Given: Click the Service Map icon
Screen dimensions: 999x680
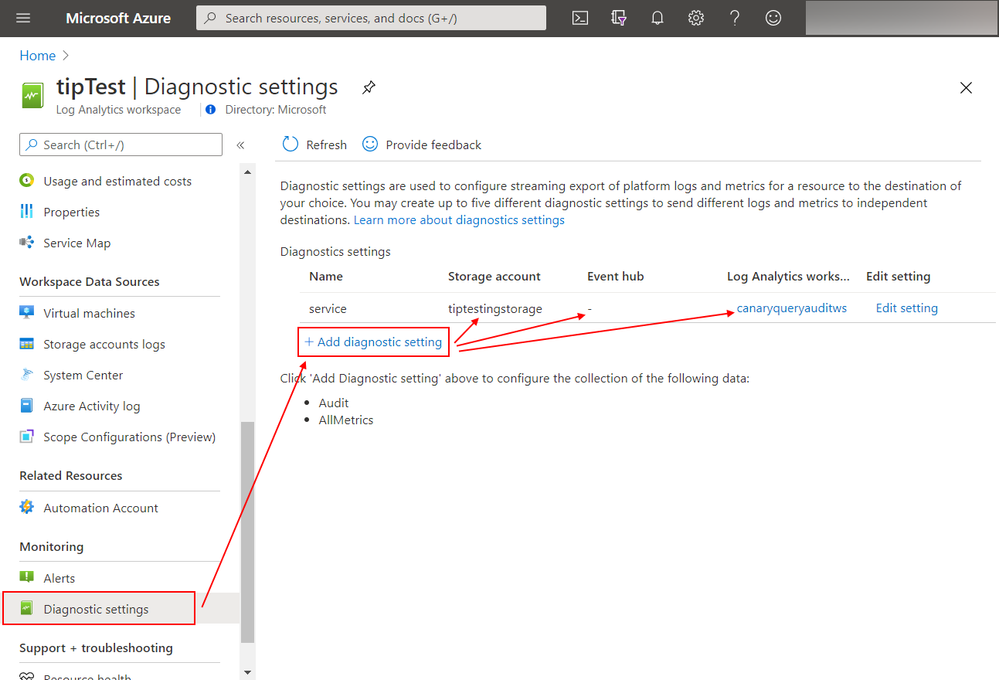Looking at the screenshot, I should tap(27, 242).
